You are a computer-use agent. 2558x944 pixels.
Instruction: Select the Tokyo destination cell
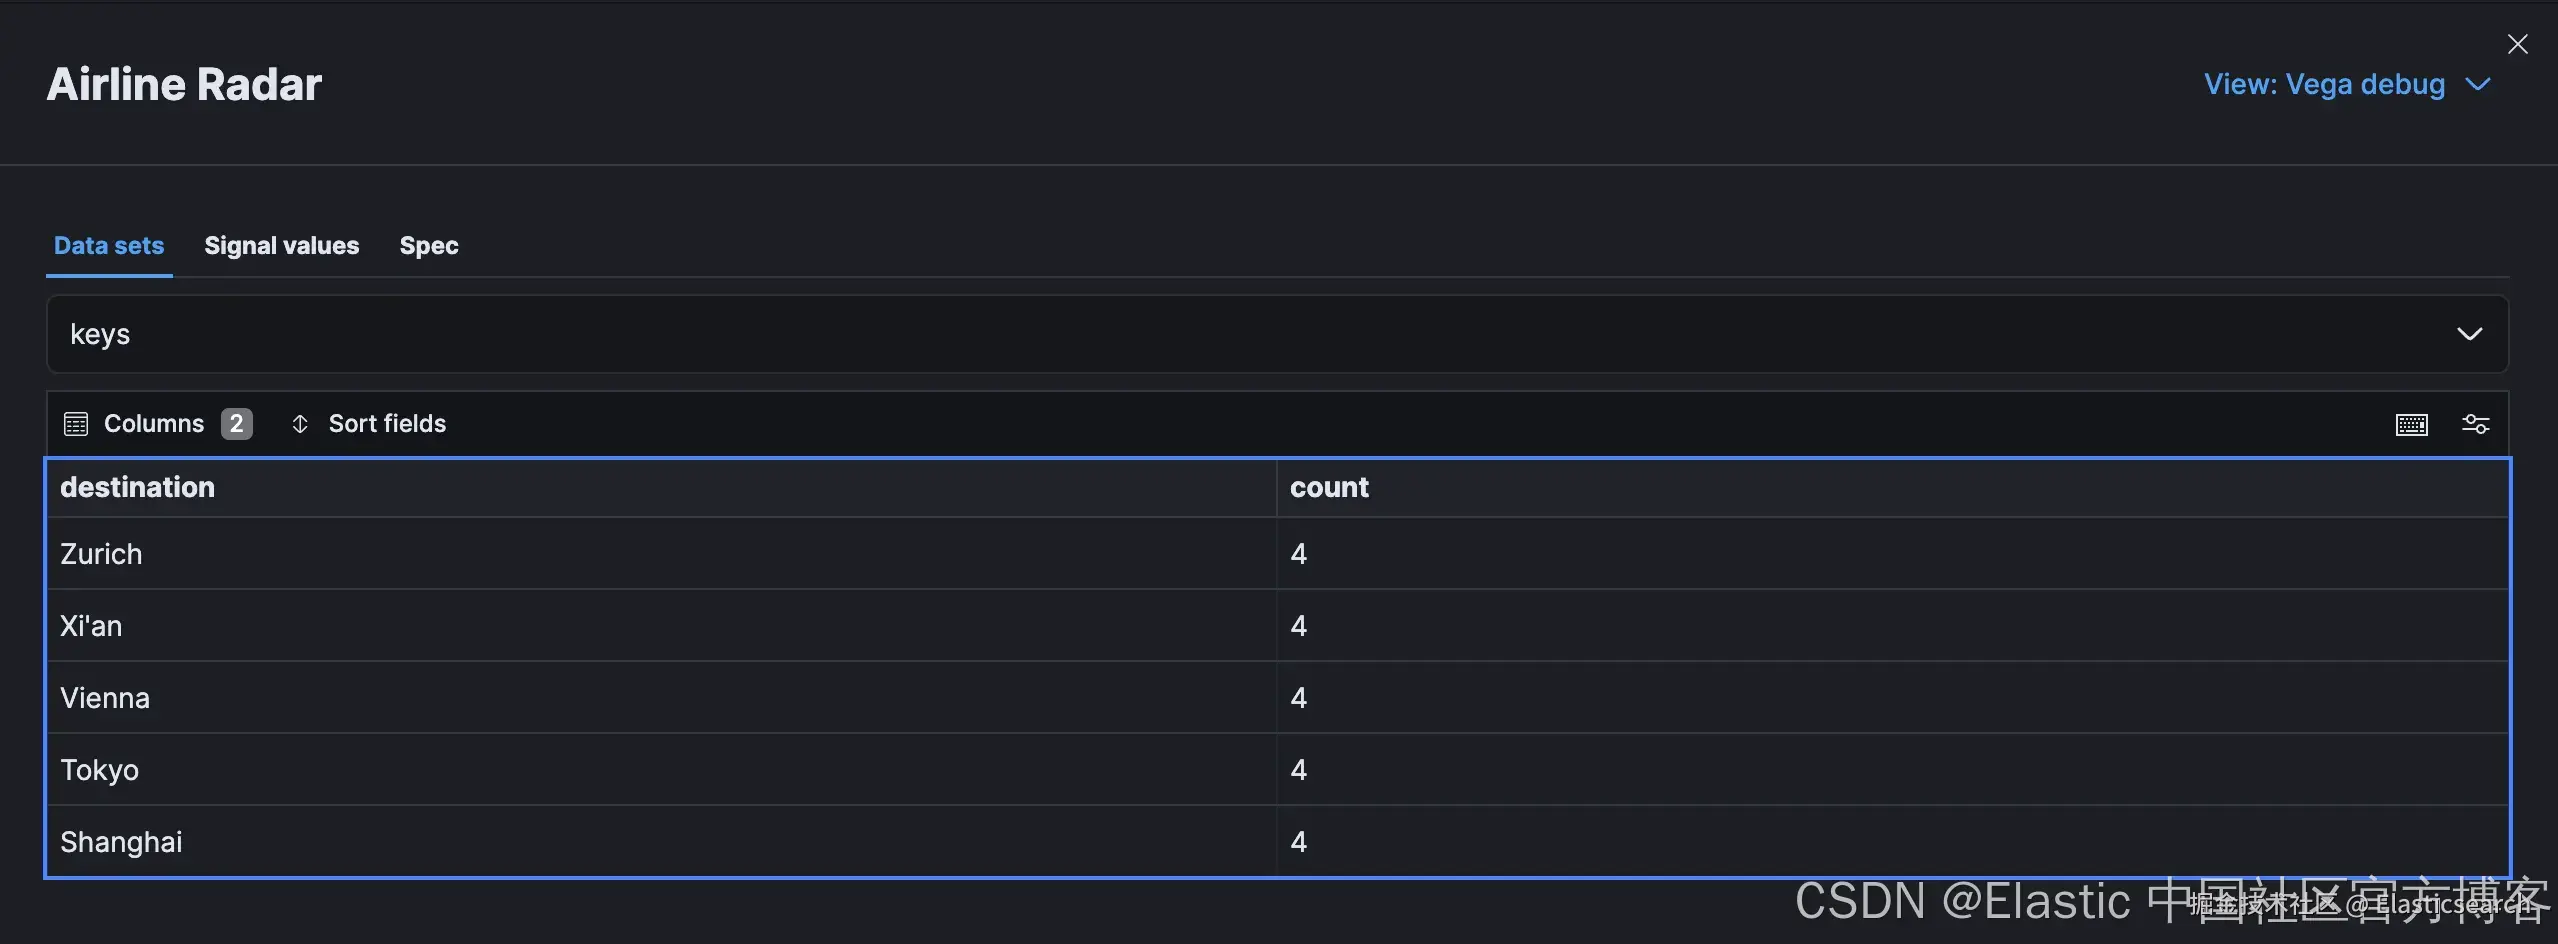pos(99,770)
